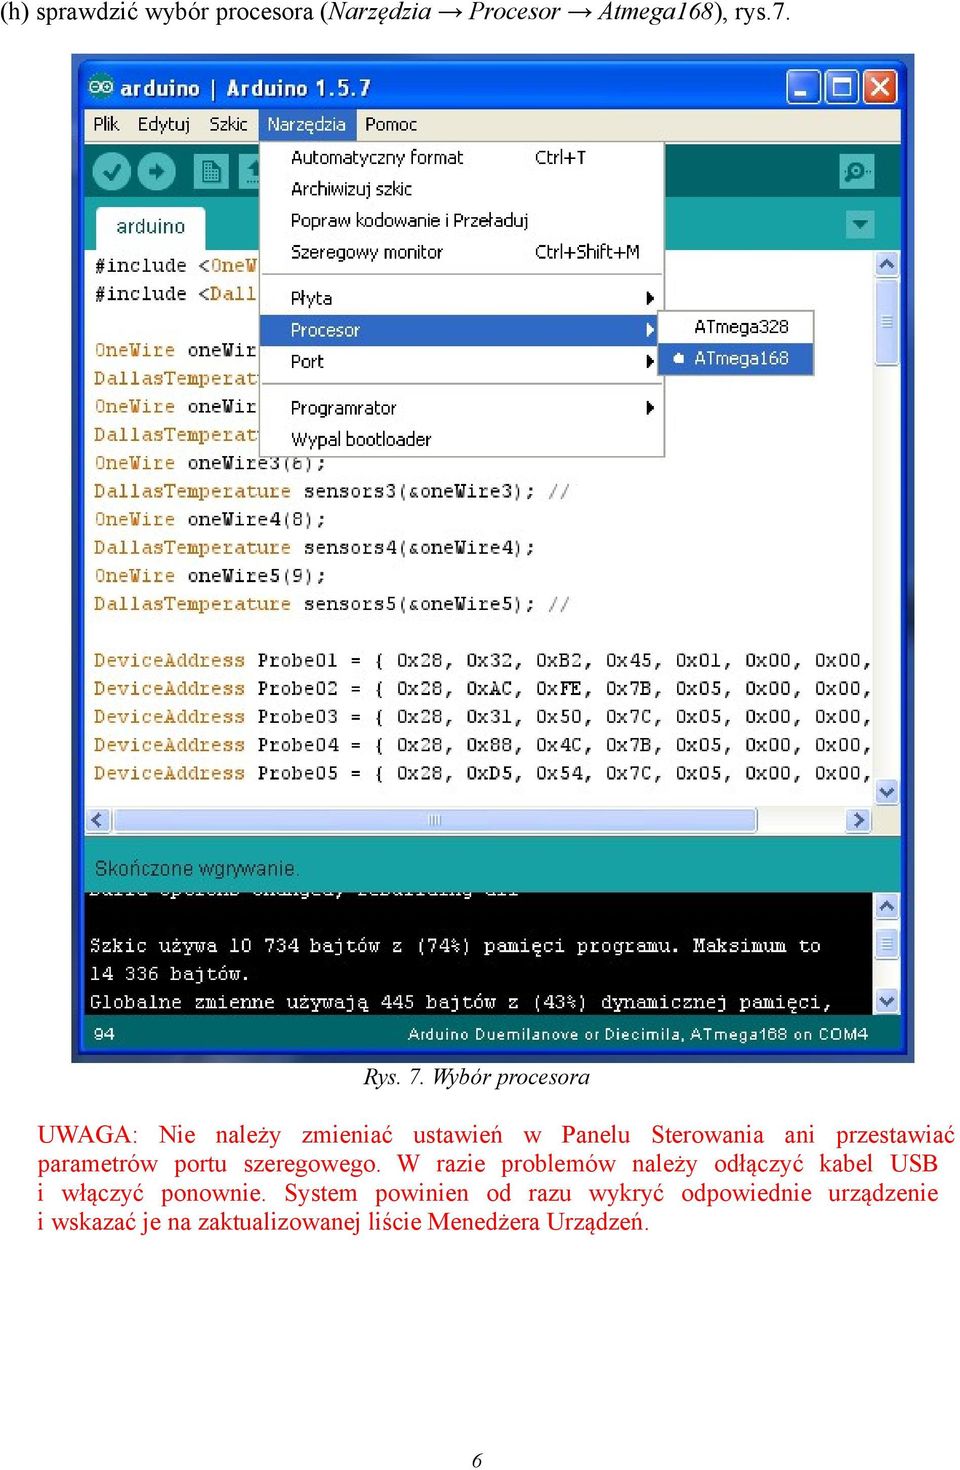Click the Probe04 DeviceAddress code line
The height and width of the screenshot is (1470, 960).
click(482, 745)
